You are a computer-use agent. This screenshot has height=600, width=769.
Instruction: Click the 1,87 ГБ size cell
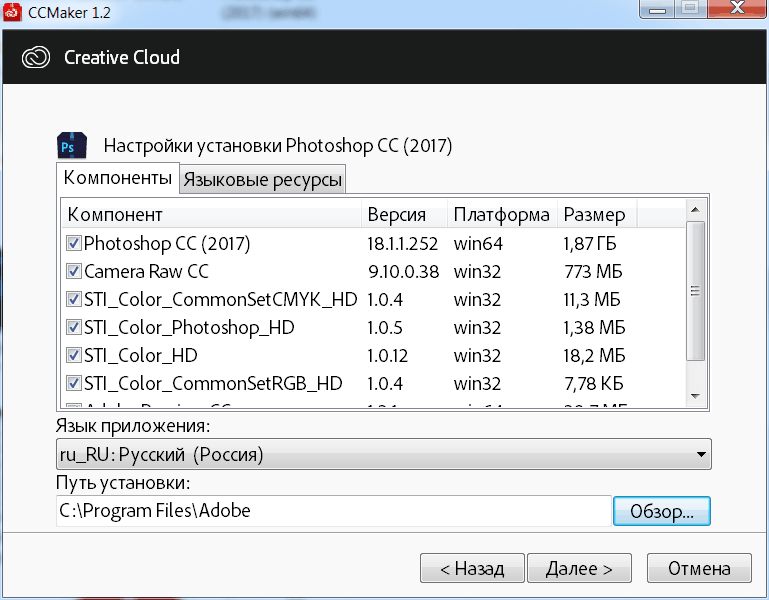tap(590, 244)
